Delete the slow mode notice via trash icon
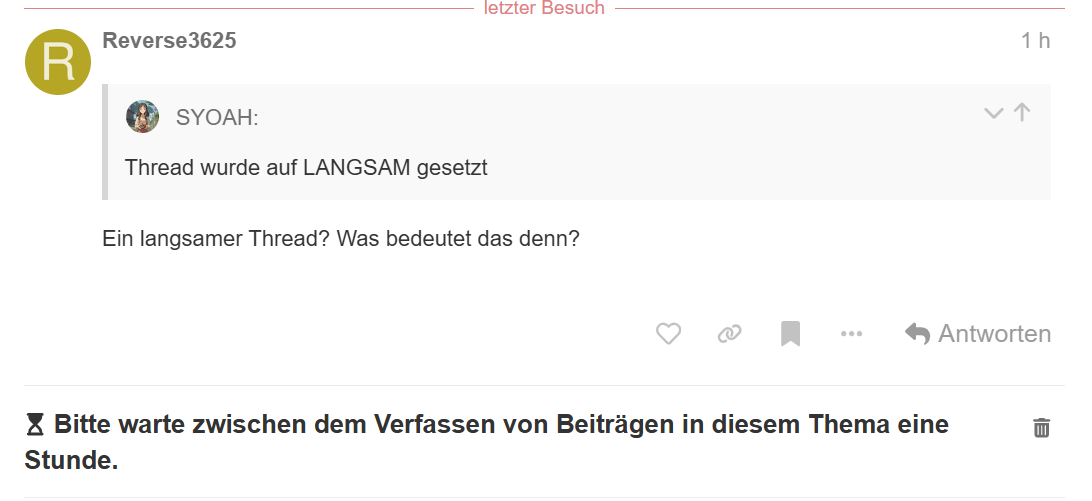 point(1041,428)
